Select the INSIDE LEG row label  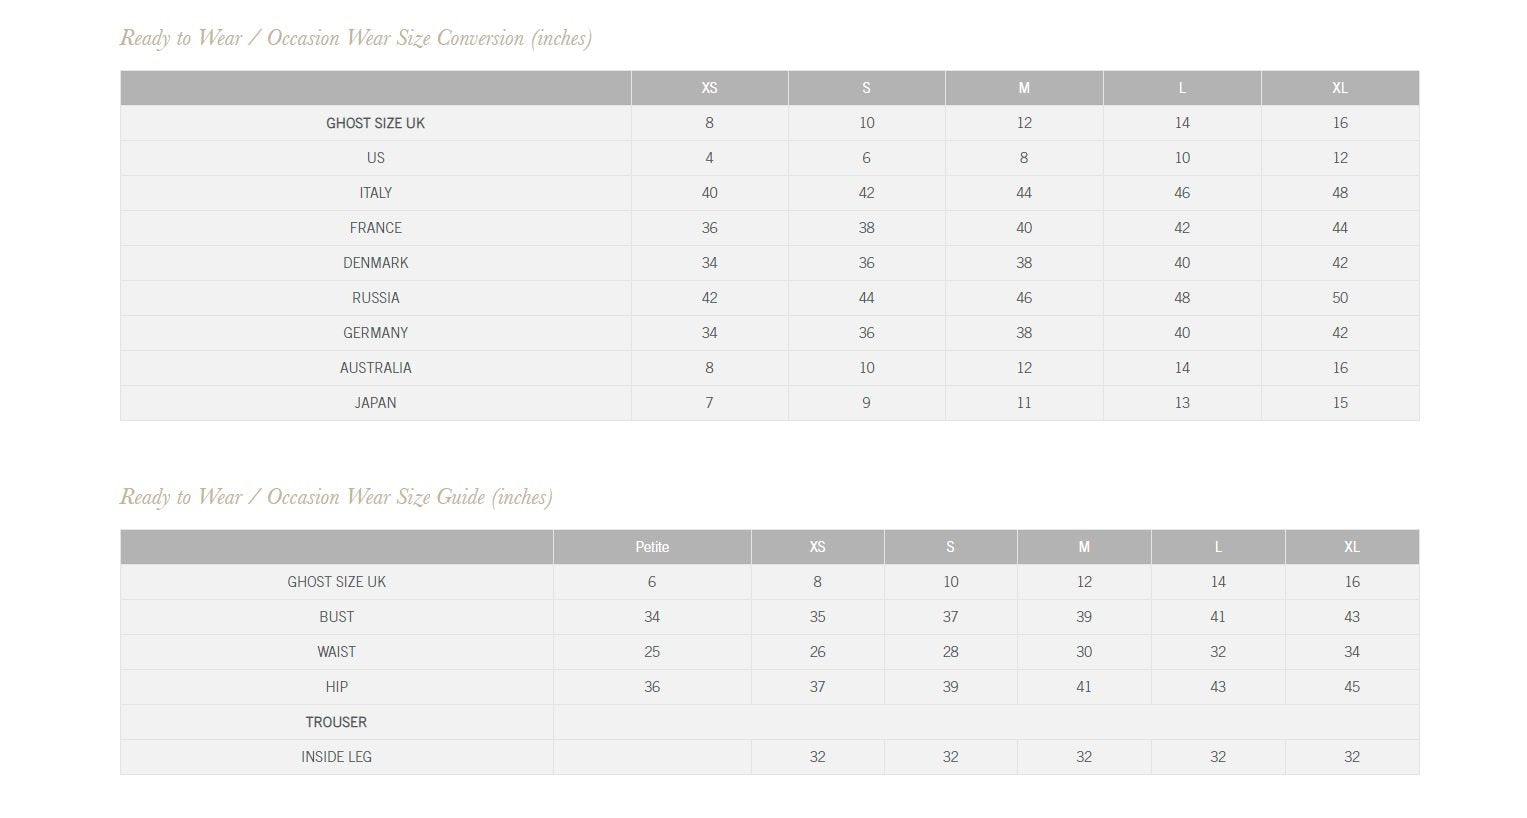pos(337,757)
